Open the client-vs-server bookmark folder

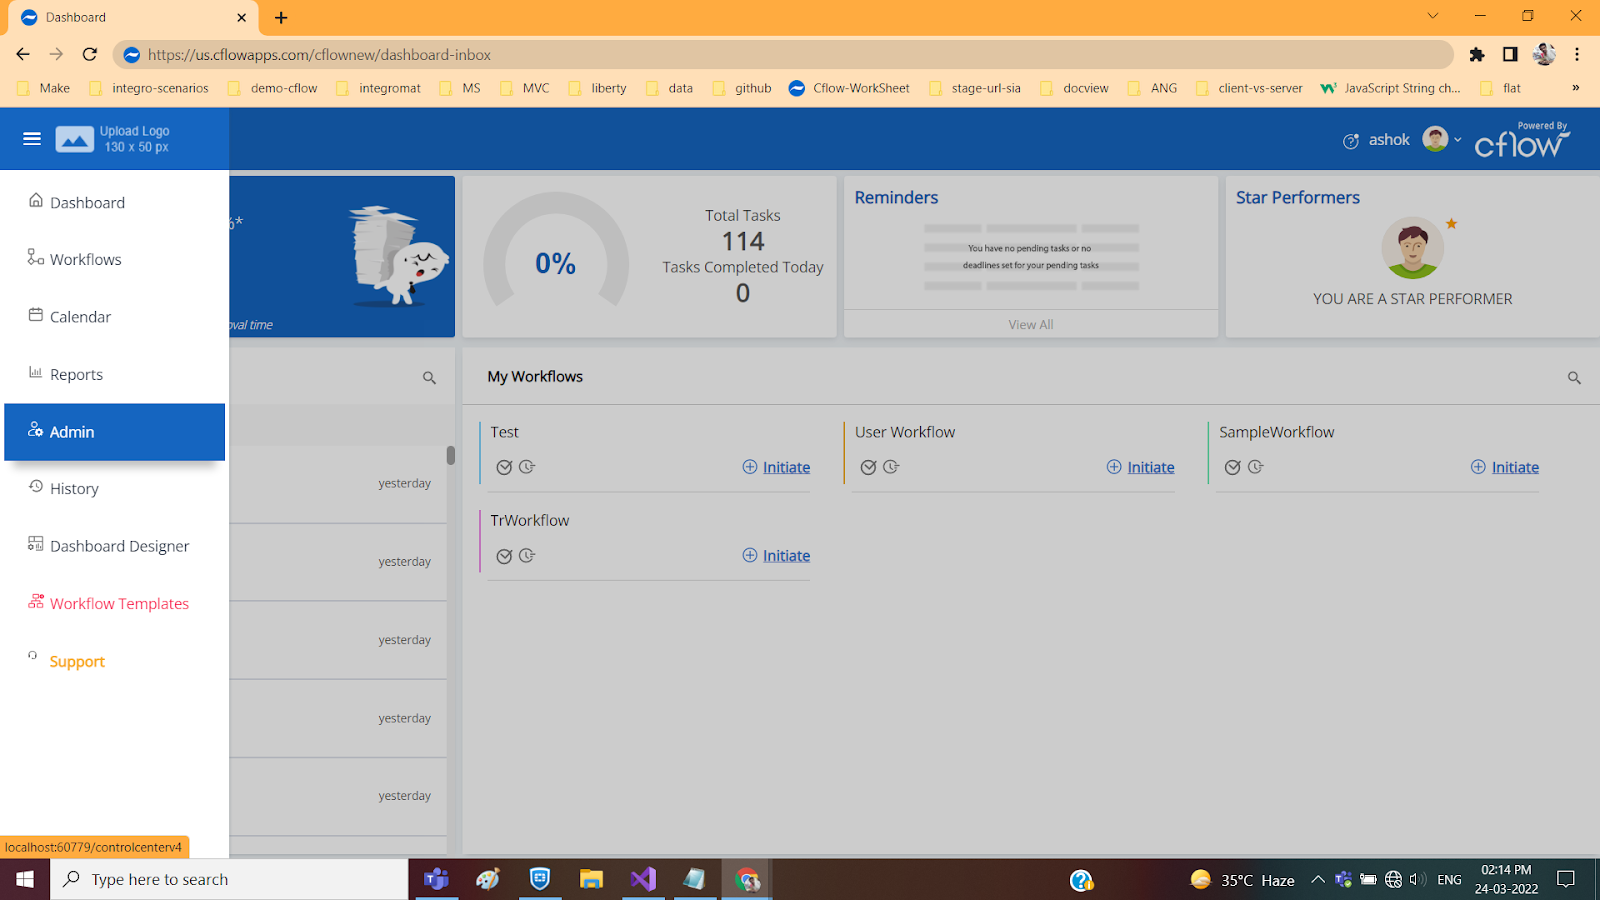[x=1249, y=88]
